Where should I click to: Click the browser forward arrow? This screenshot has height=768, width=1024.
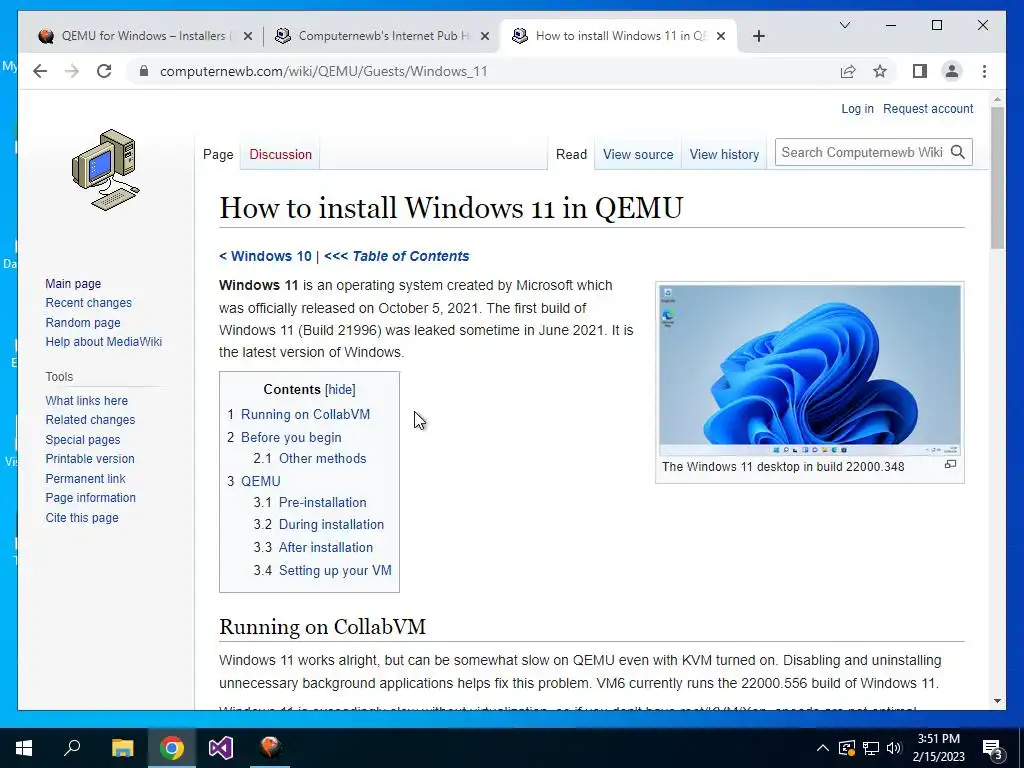click(72, 71)
